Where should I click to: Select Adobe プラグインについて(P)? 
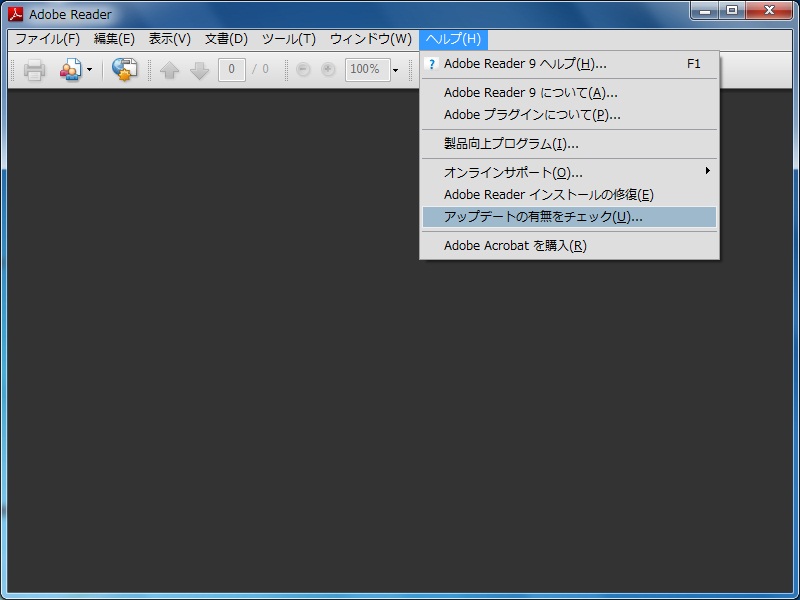[569, 115]
